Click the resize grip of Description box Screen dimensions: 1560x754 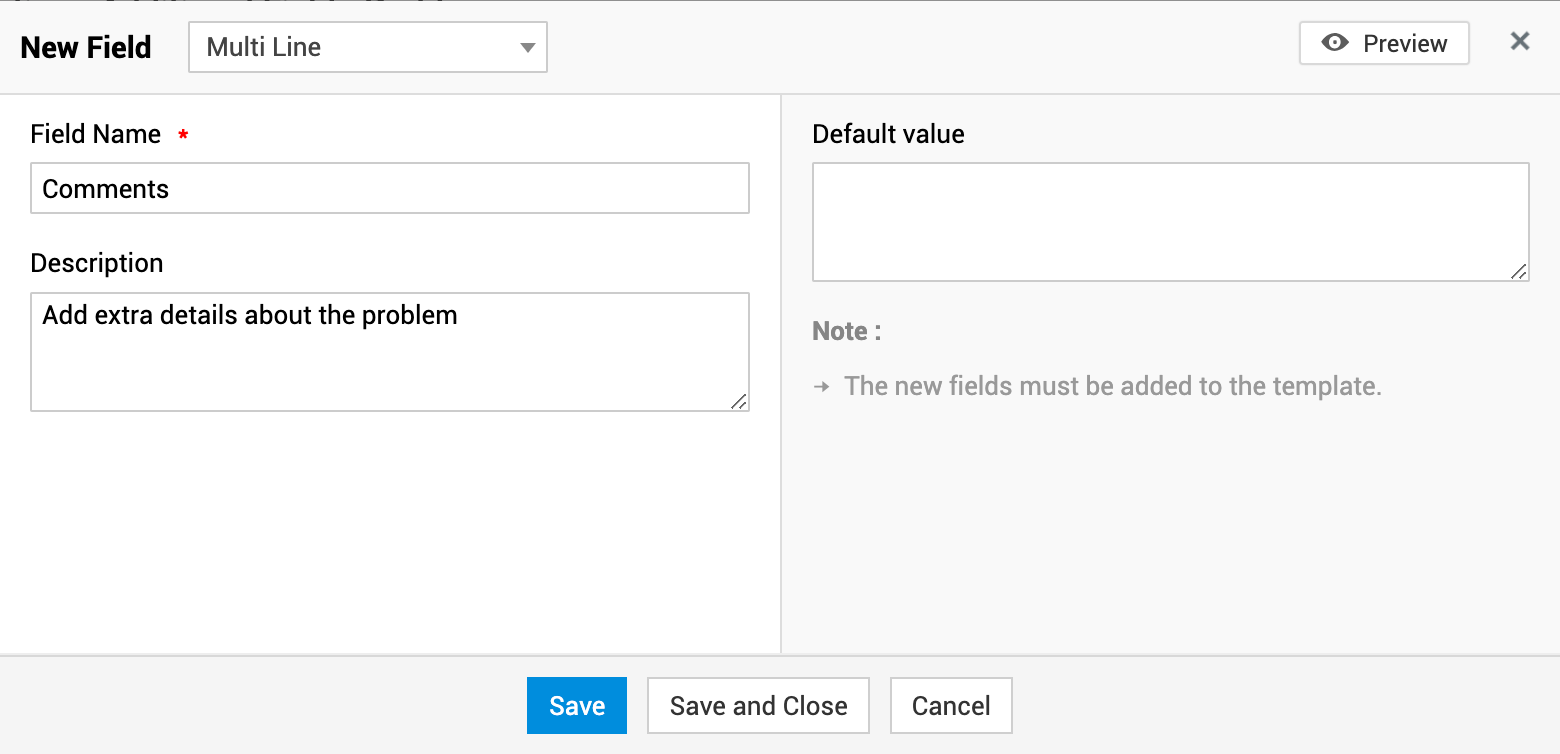point(738,401)
